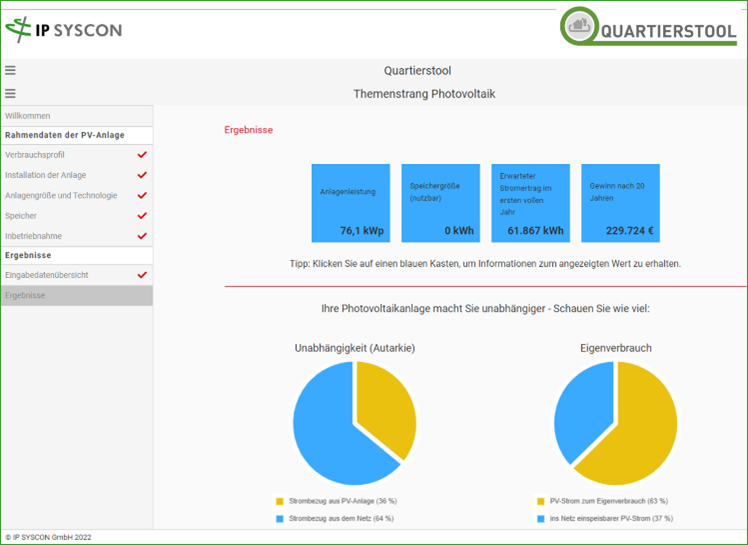Click the checkmark next to Inbetriebnahme
Image resolution: width=748 pixels, height=545 pixels.
click(x=142, y=236)
